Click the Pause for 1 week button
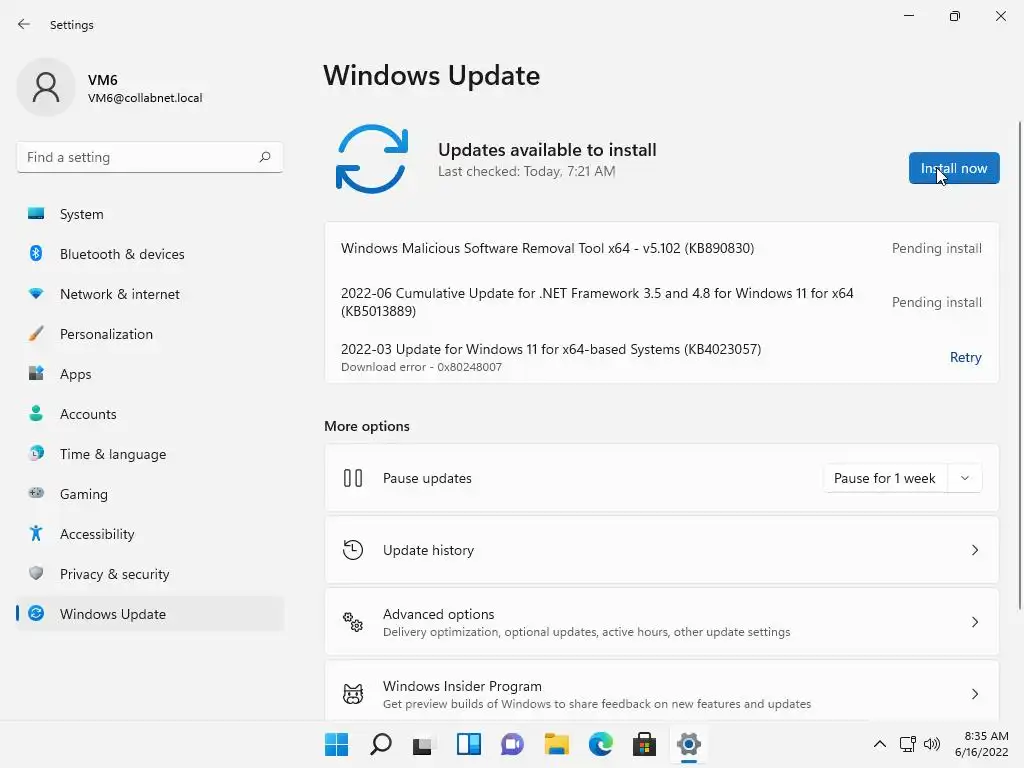The width and height of the screenshot is (1024, 768). [884, 478]
